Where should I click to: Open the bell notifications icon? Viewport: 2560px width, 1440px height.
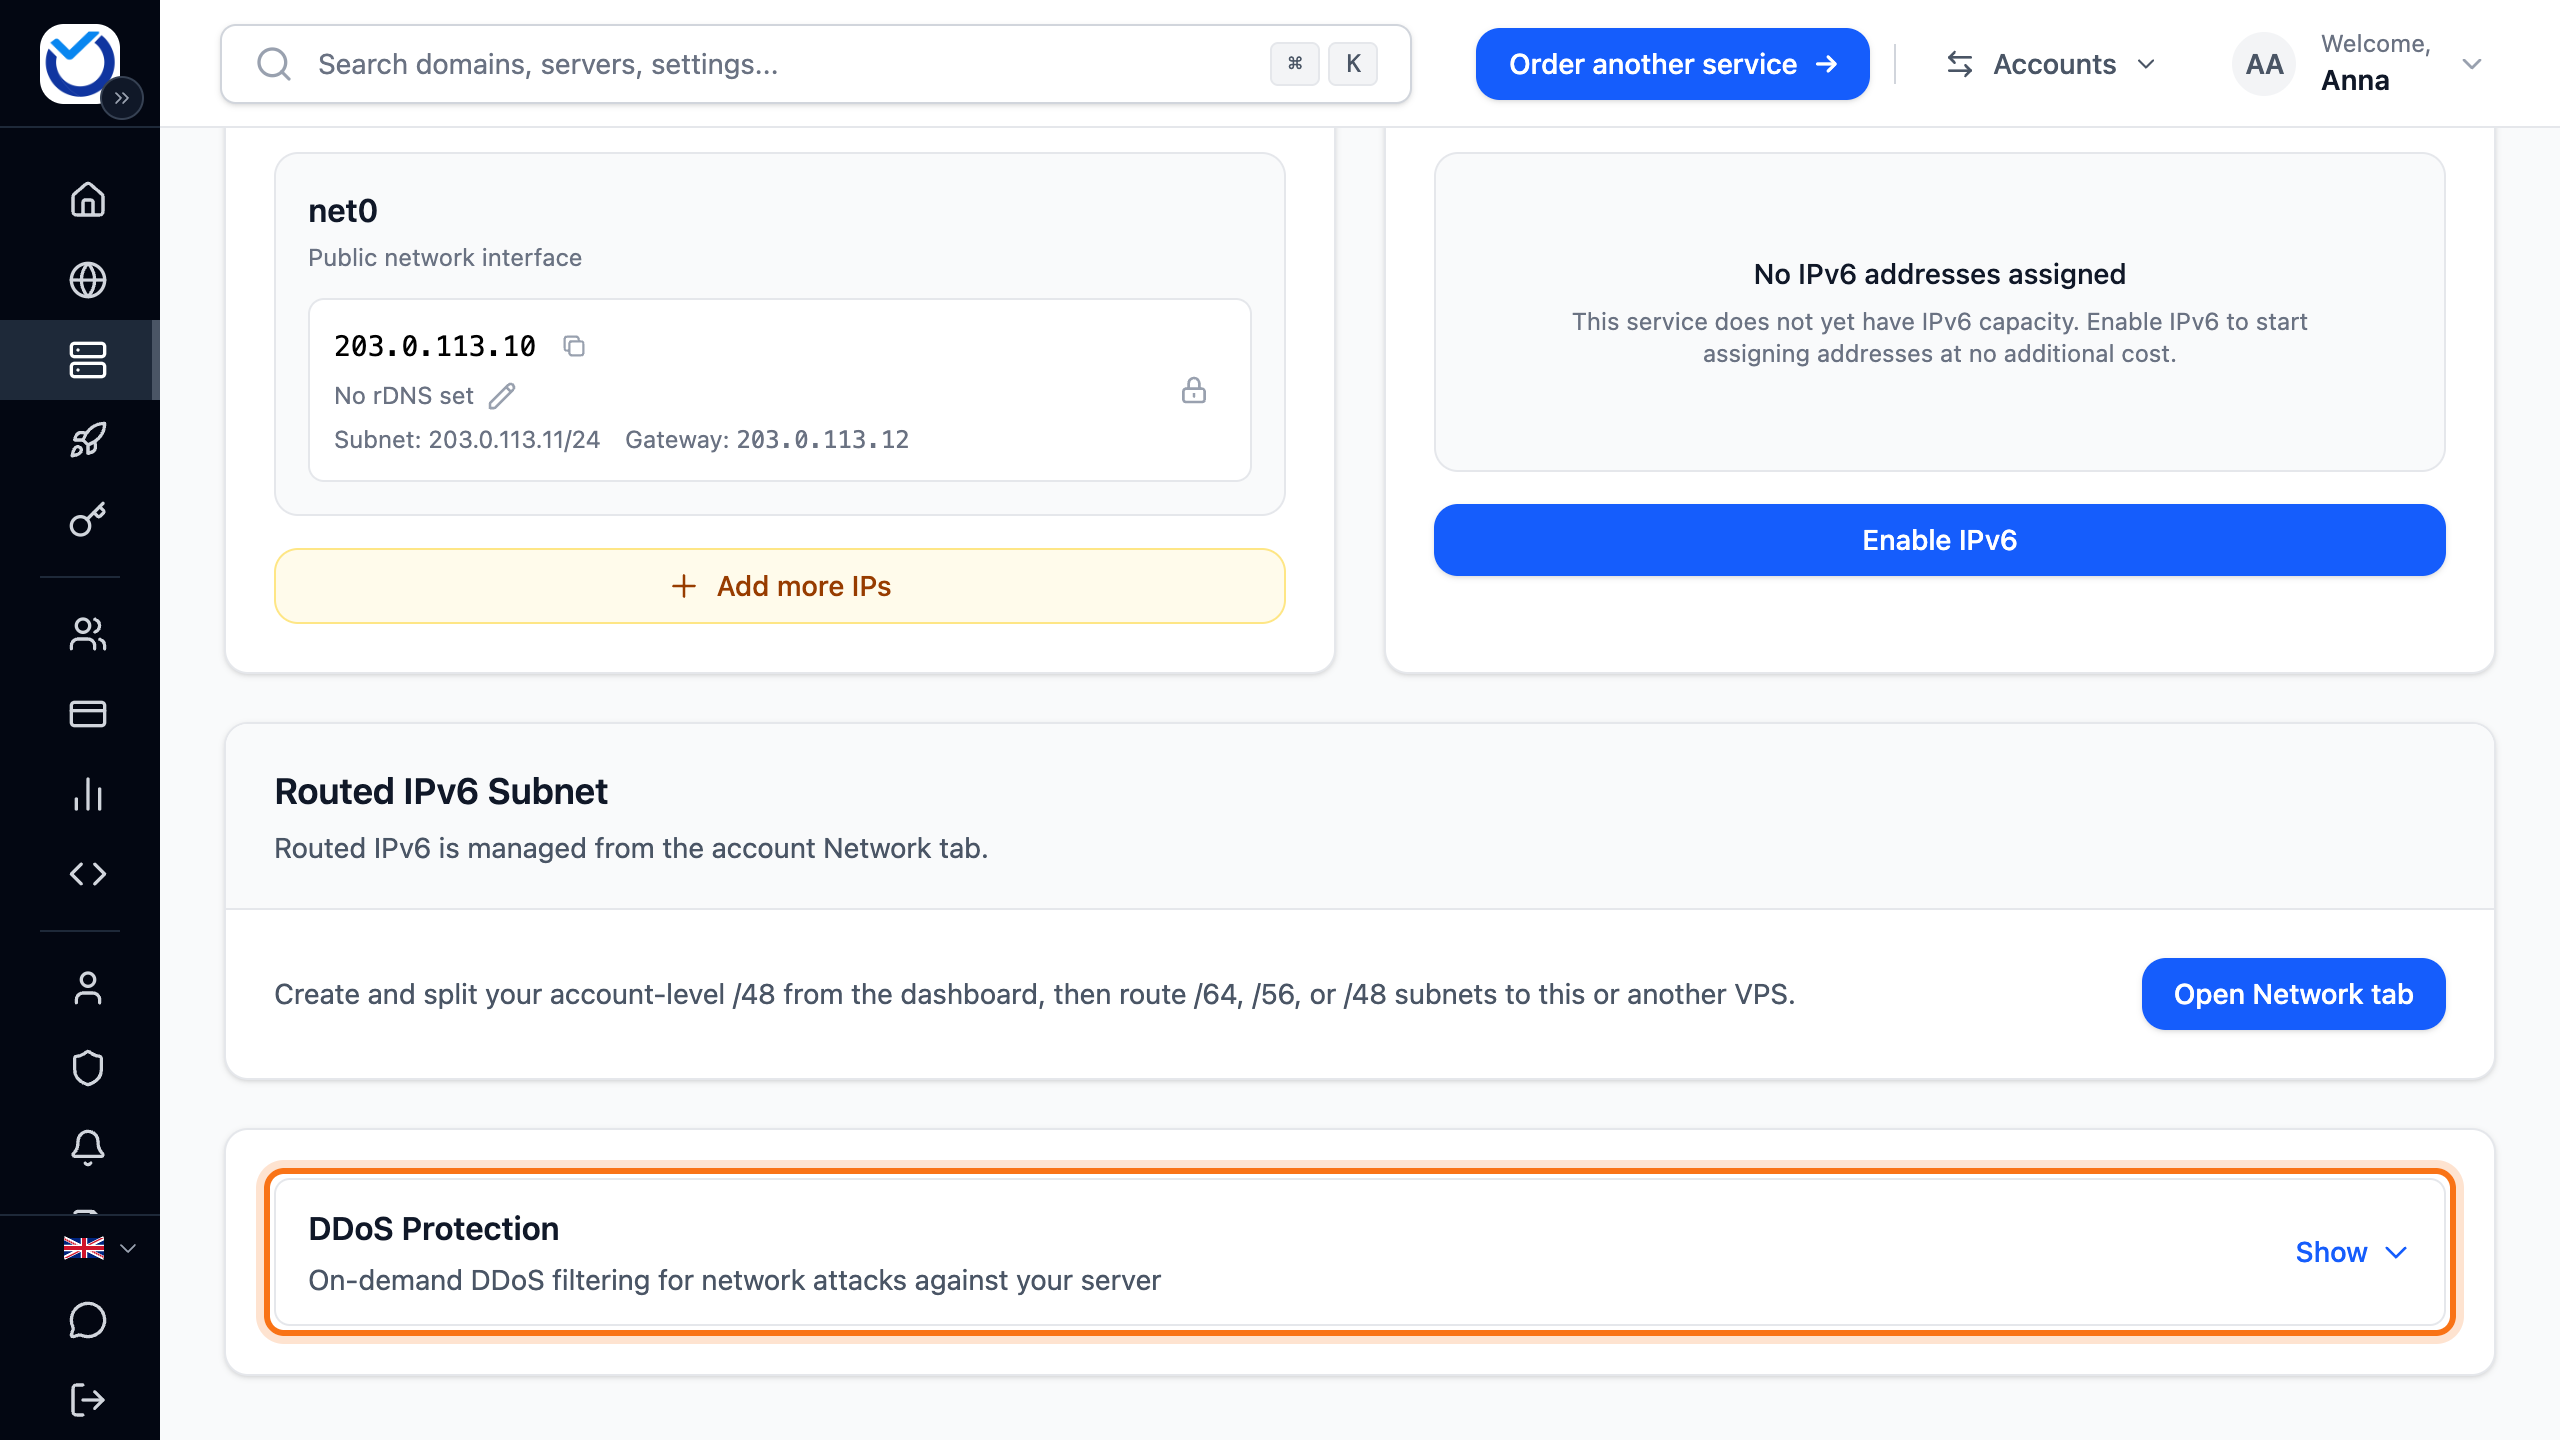point(88,1148)
